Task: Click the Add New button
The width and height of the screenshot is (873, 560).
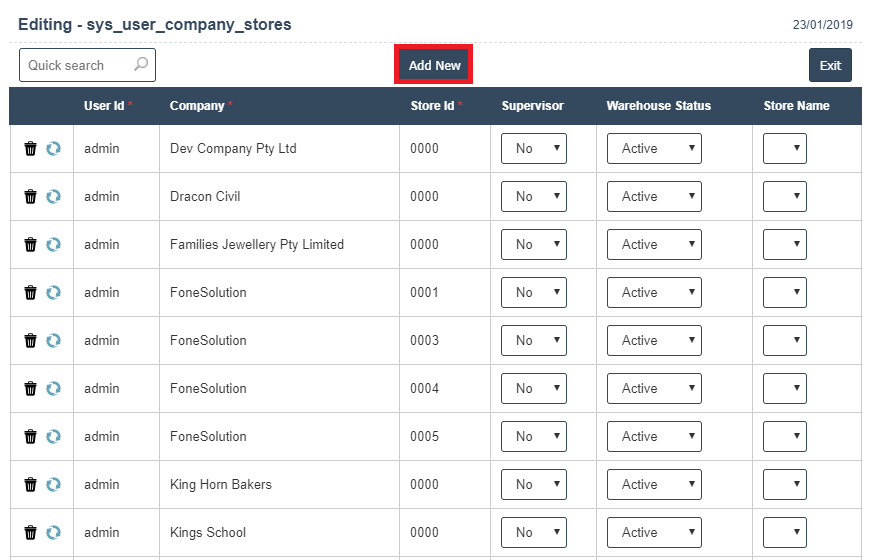Action: (434, 66)
